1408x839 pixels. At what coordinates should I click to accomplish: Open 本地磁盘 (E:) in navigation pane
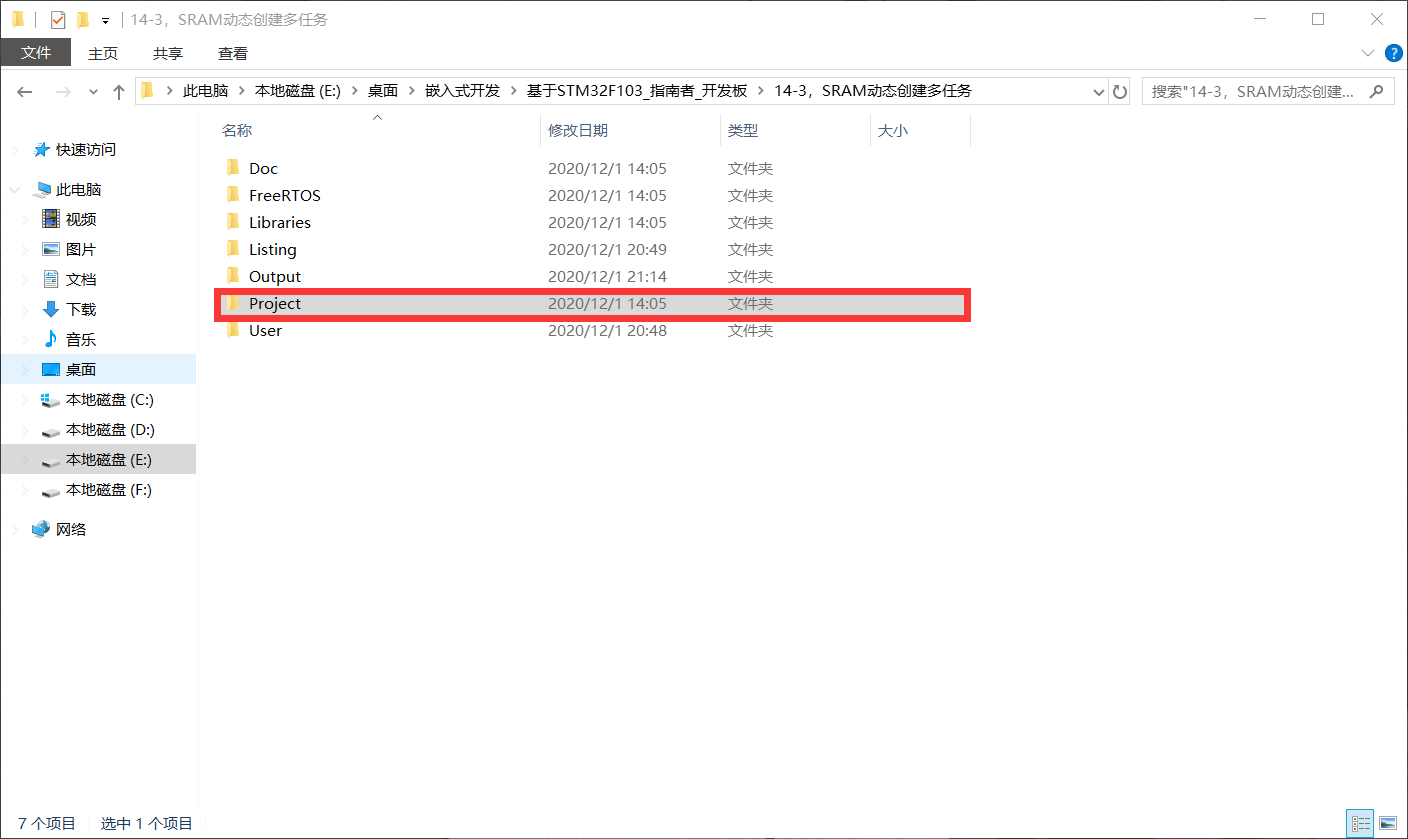110,459
